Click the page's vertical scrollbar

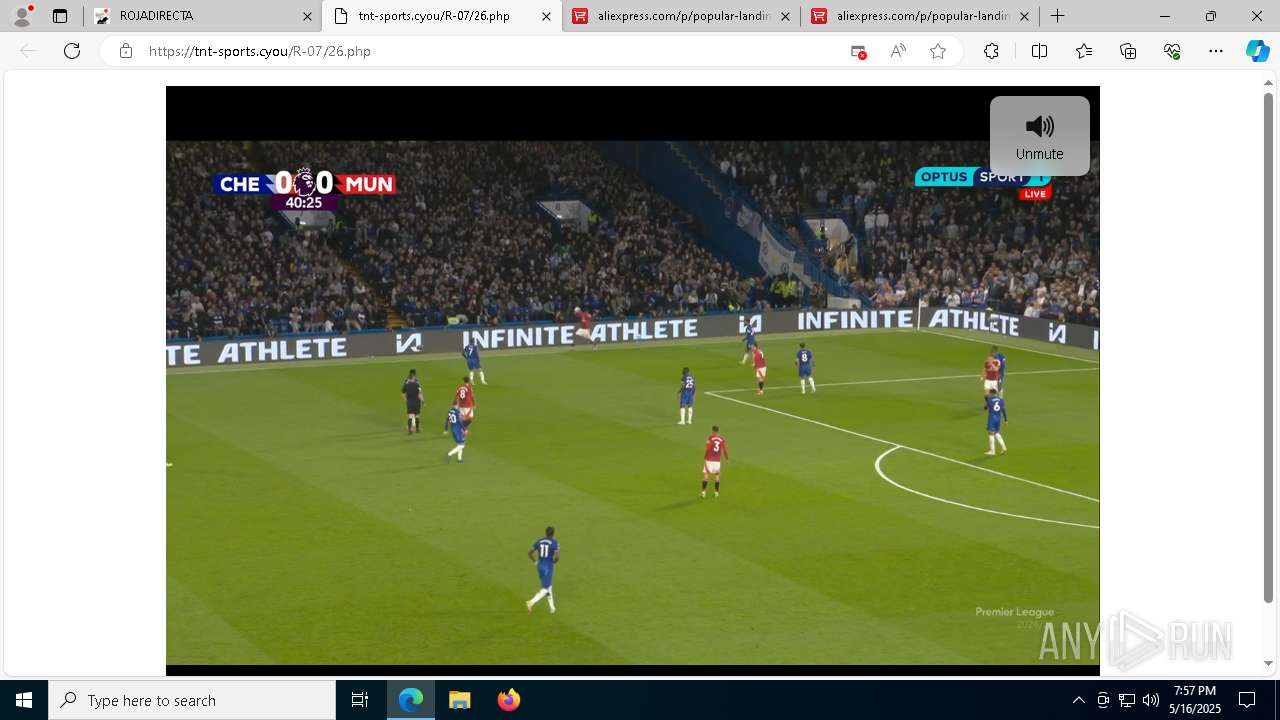click(1269, 347)
